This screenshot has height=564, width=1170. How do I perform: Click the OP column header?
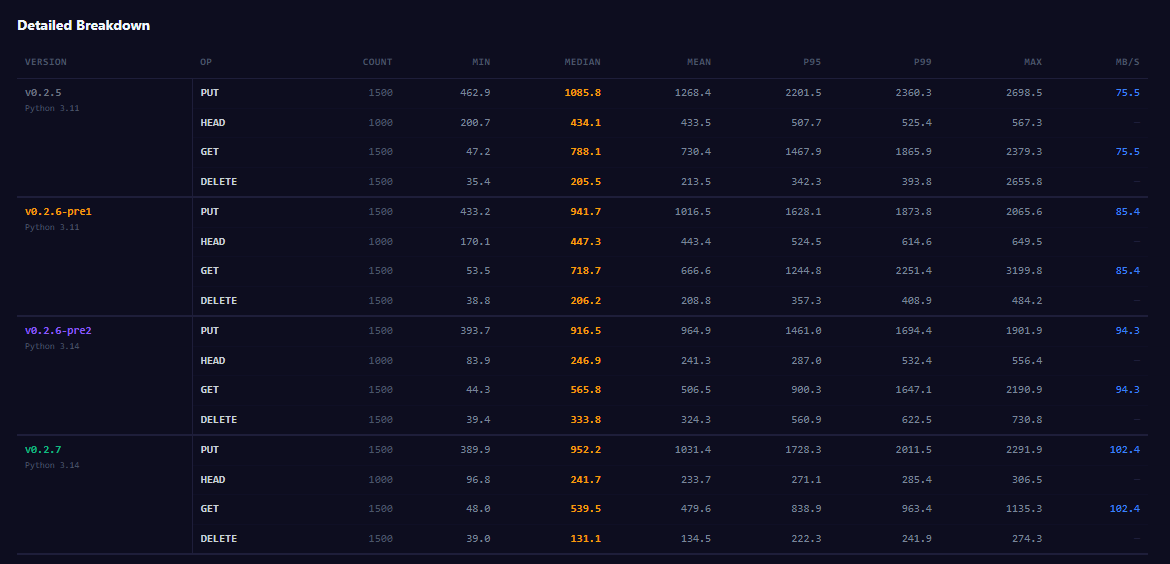(x=206, y=62)
